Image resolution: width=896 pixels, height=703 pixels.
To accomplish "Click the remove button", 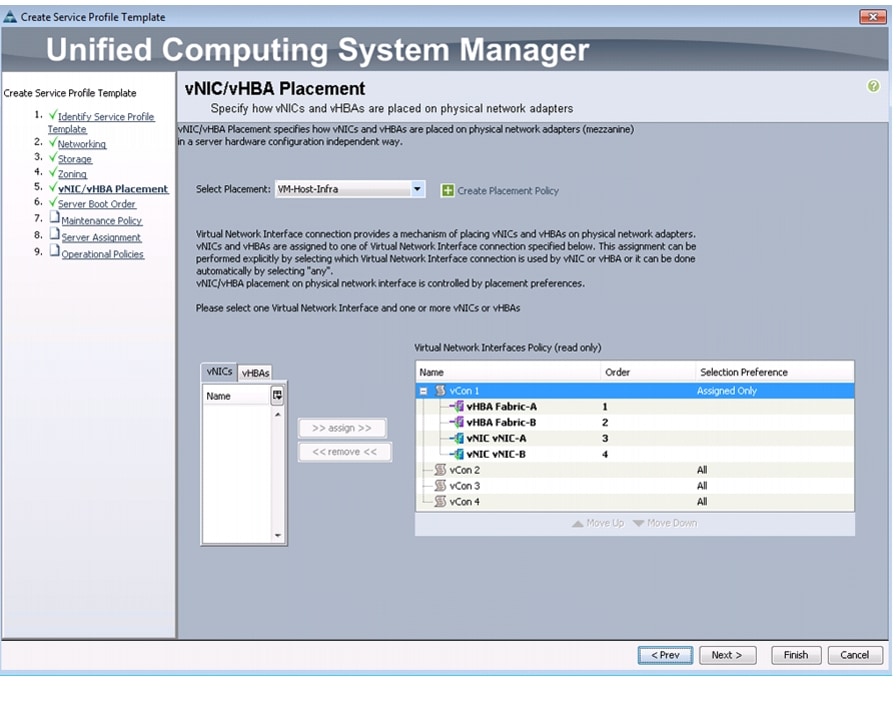I will coord(345,452).
